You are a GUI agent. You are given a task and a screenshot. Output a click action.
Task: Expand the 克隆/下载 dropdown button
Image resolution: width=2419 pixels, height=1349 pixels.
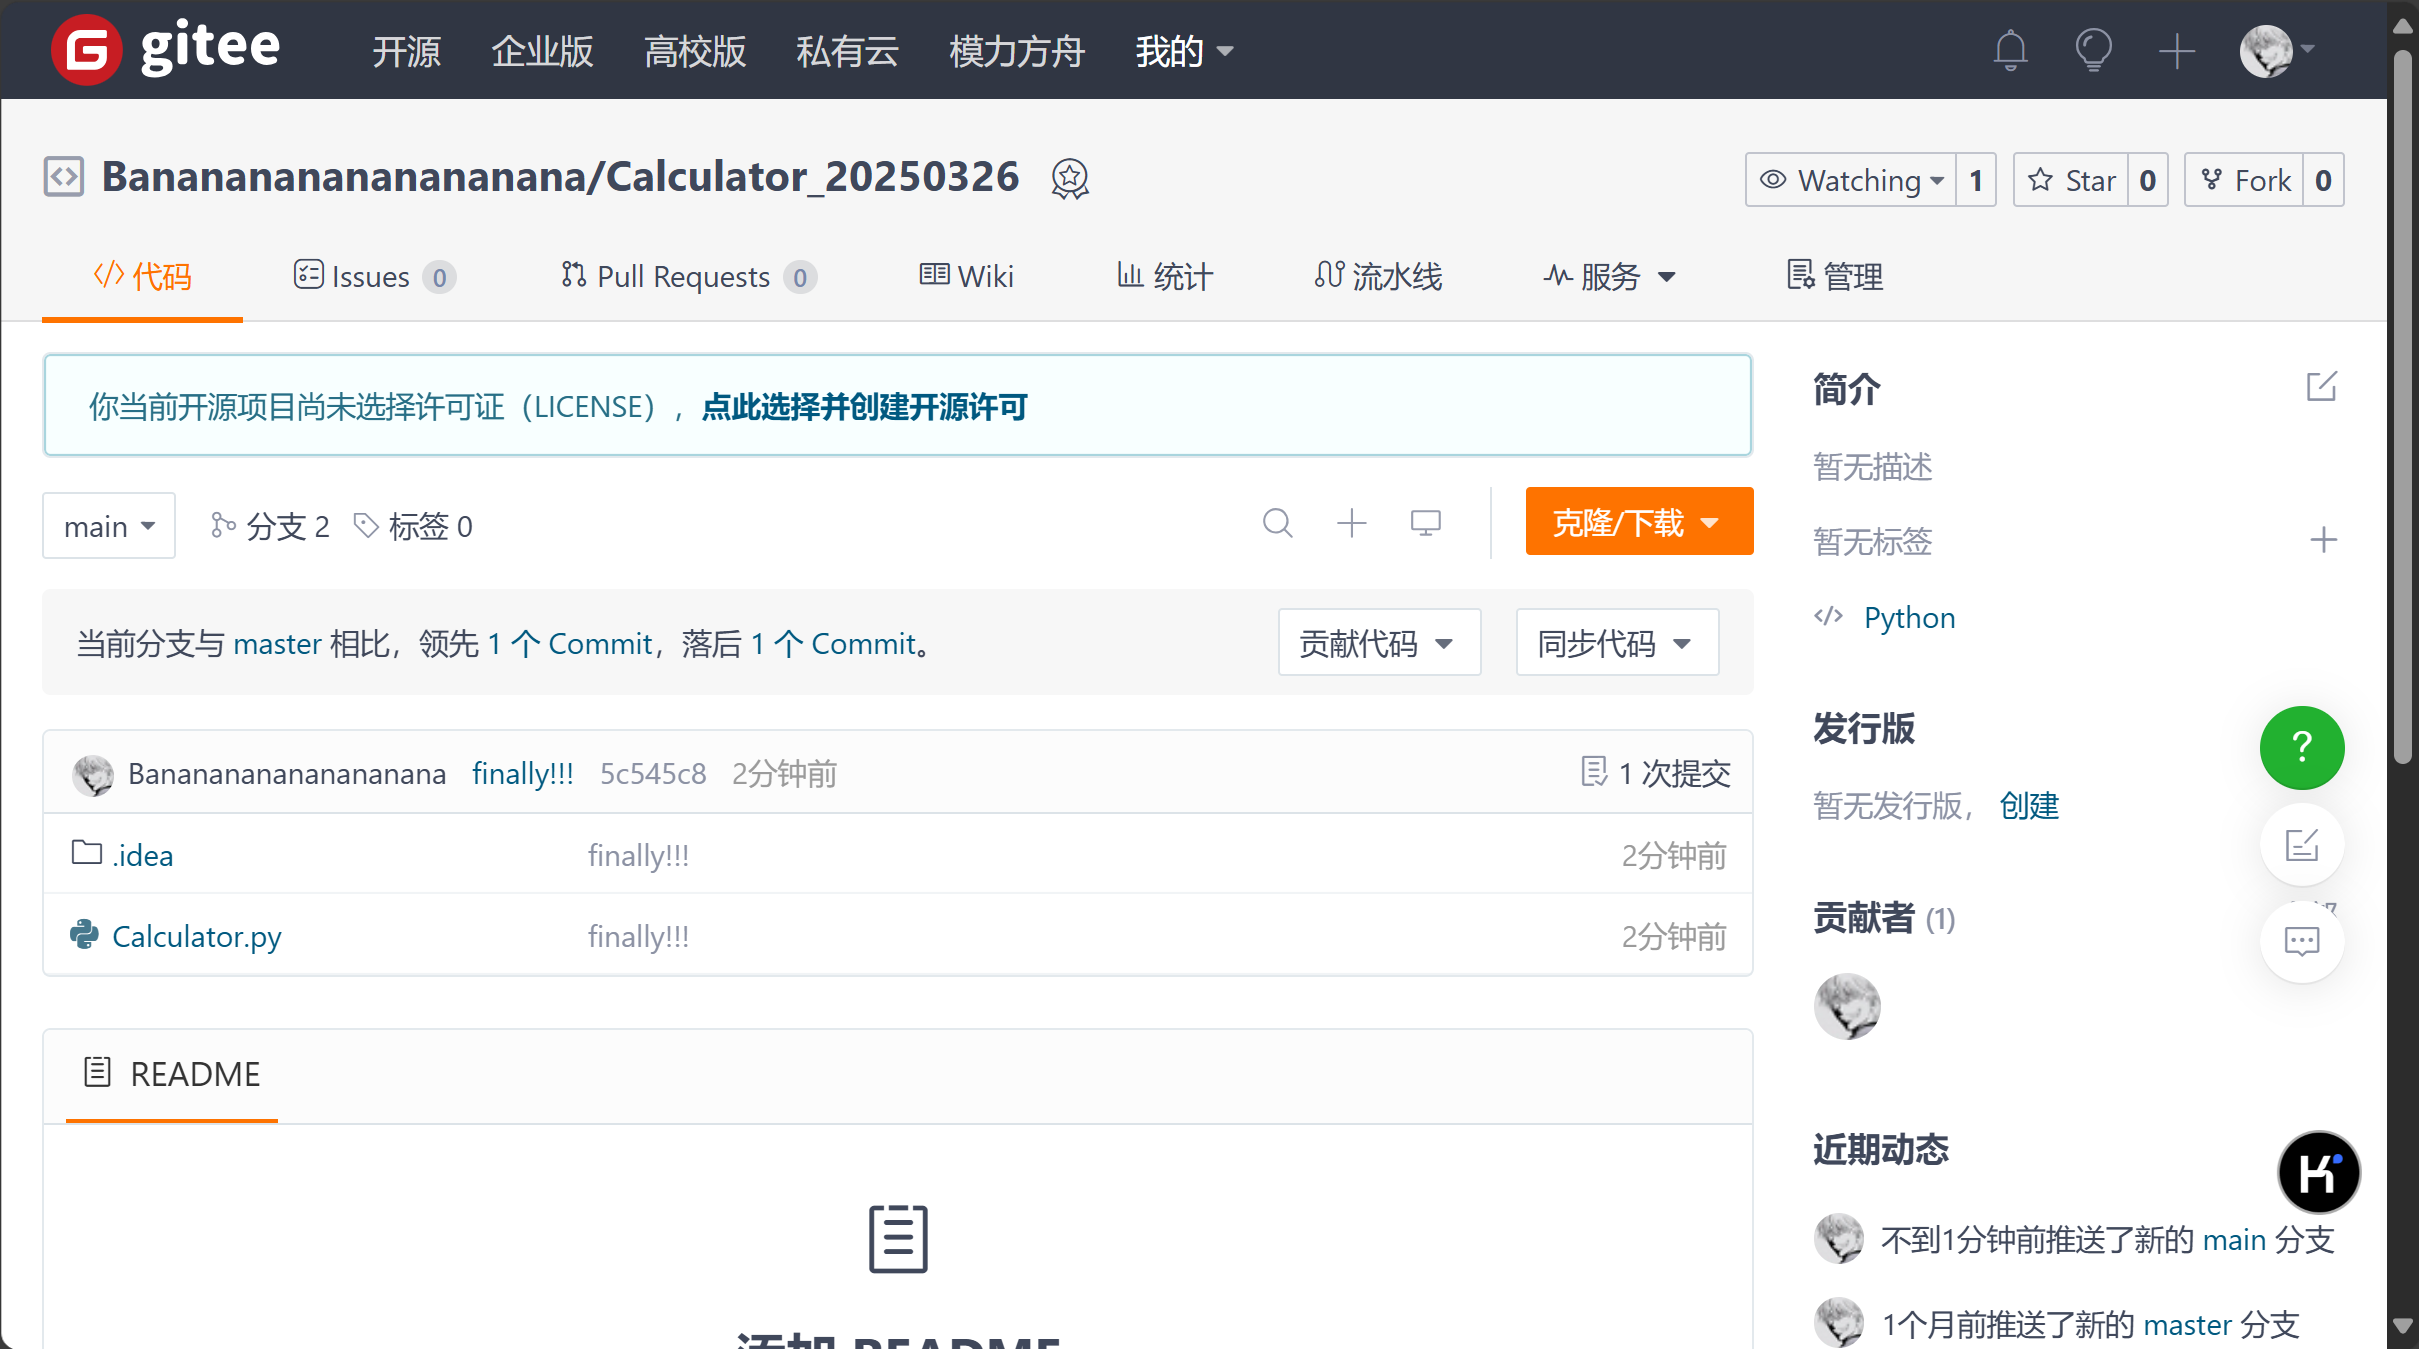[1638, 522]
